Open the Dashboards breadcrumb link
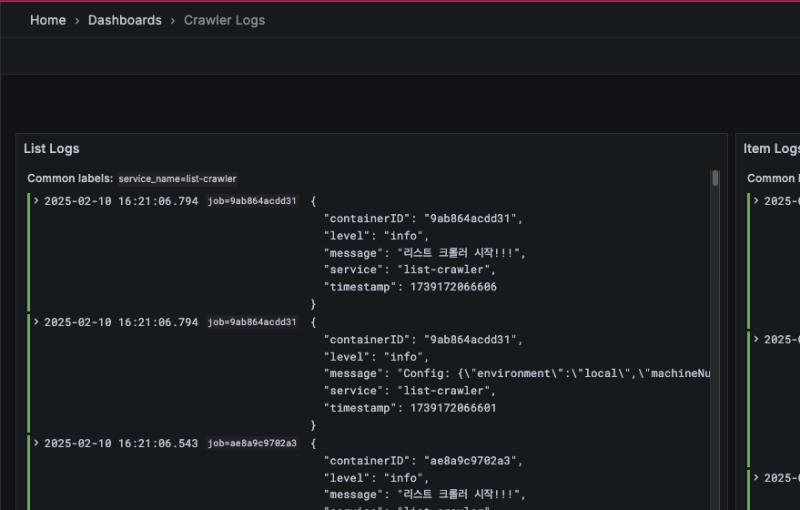 (124, 20)
